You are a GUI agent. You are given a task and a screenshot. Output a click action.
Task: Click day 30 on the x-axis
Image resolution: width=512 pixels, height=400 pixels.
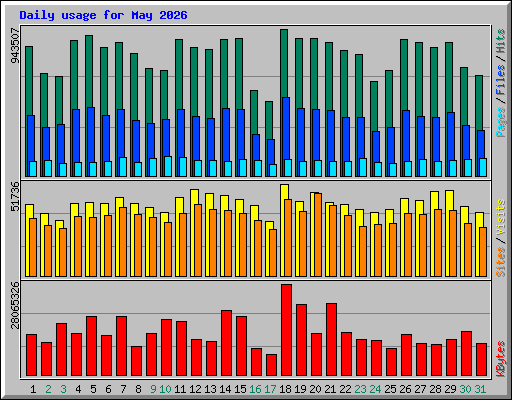pos(465,389)
